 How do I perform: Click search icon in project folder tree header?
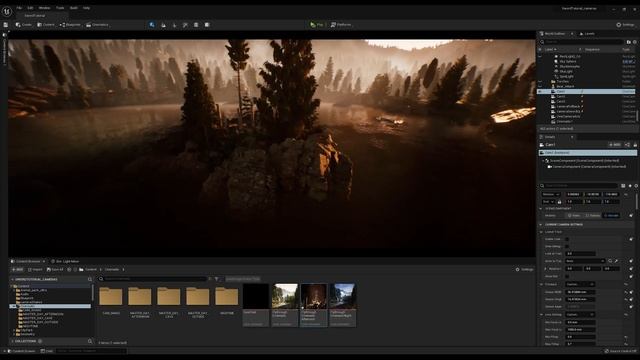[x=90, y=280]
